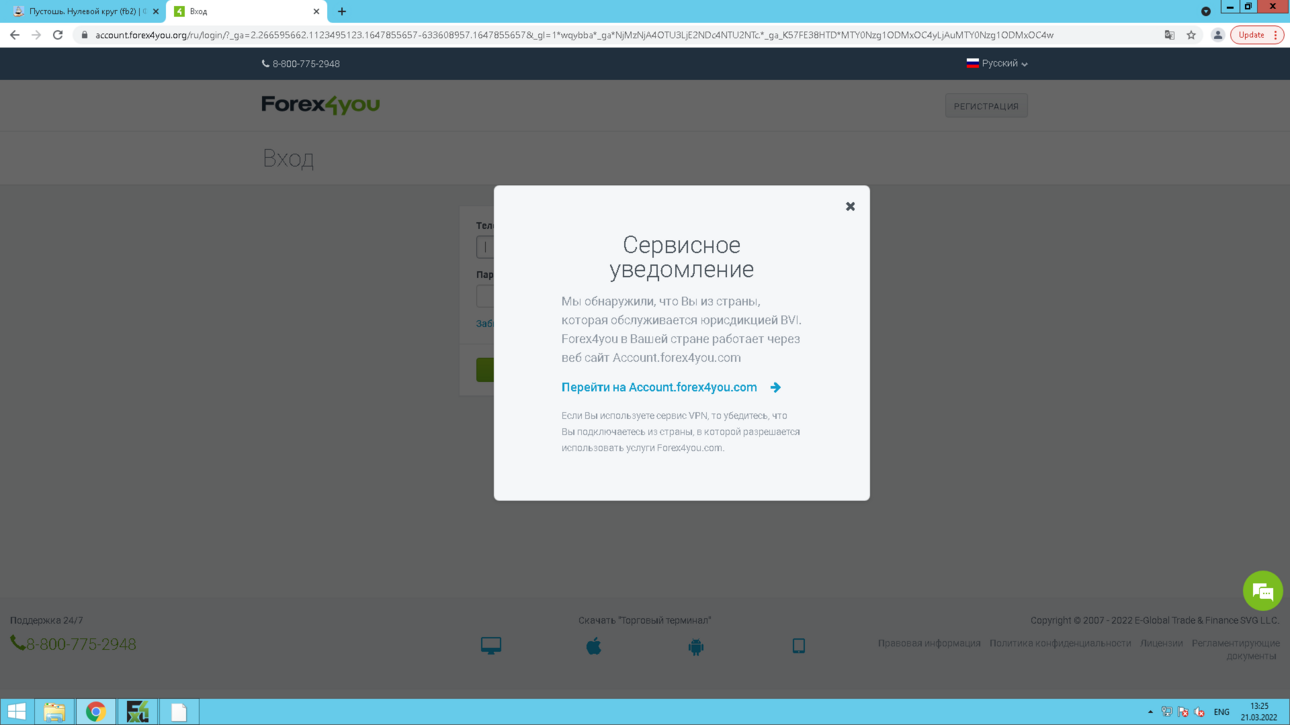Close the service notification dialog
Screen dimensions: 1290x725
point(850,207)
